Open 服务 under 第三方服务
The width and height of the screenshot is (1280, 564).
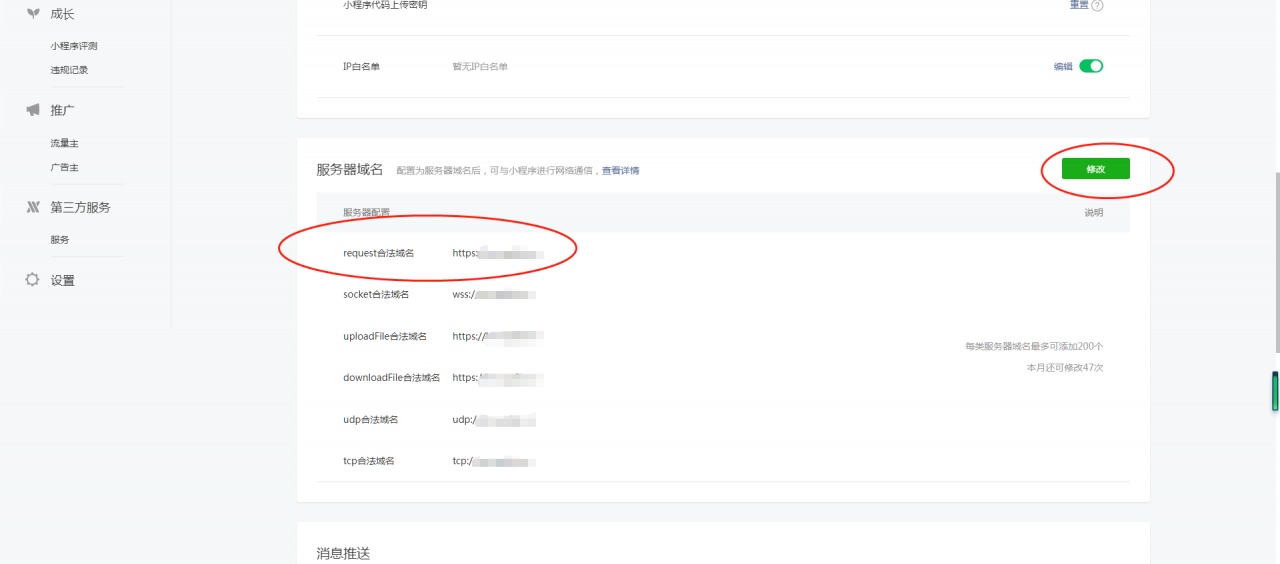tap(60, 240)
